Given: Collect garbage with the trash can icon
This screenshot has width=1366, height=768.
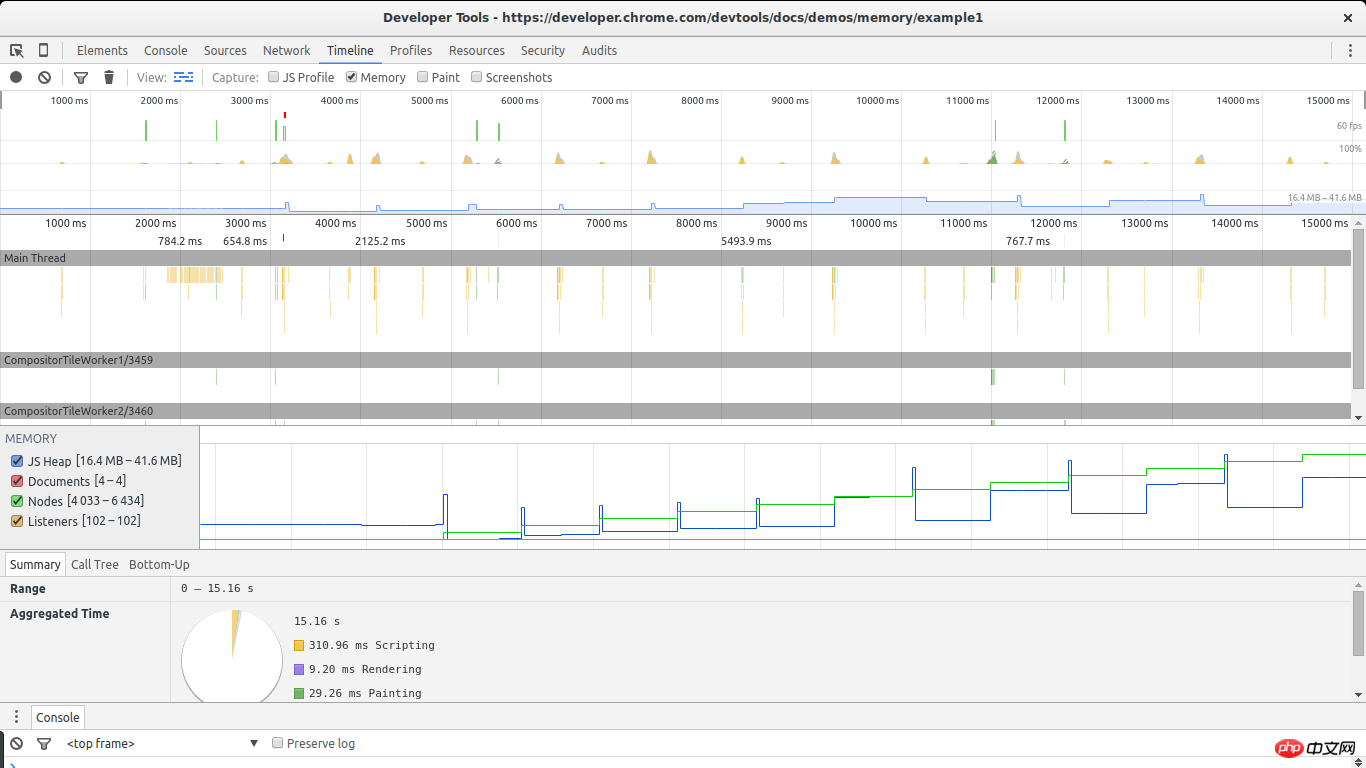Looking at the screenshot, I should 109,77.
